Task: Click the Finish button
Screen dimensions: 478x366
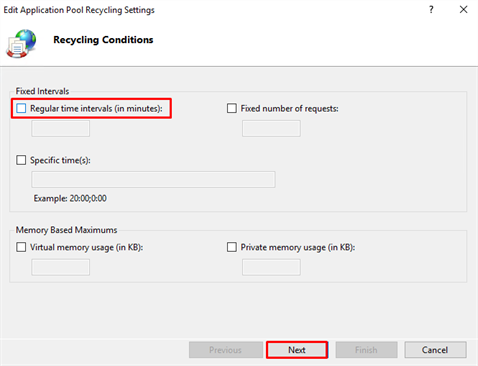Action: pyautogui.click(x=366, y=350)
